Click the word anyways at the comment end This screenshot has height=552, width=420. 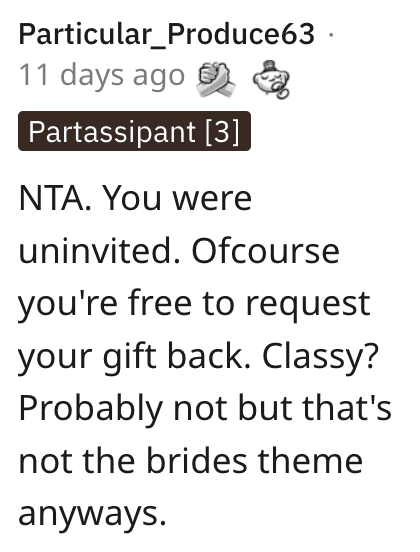(x=92, y=516)
